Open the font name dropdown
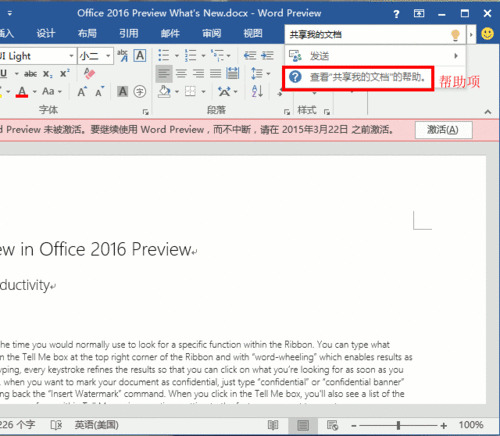The image size is (500, 436). coord(71,56)
